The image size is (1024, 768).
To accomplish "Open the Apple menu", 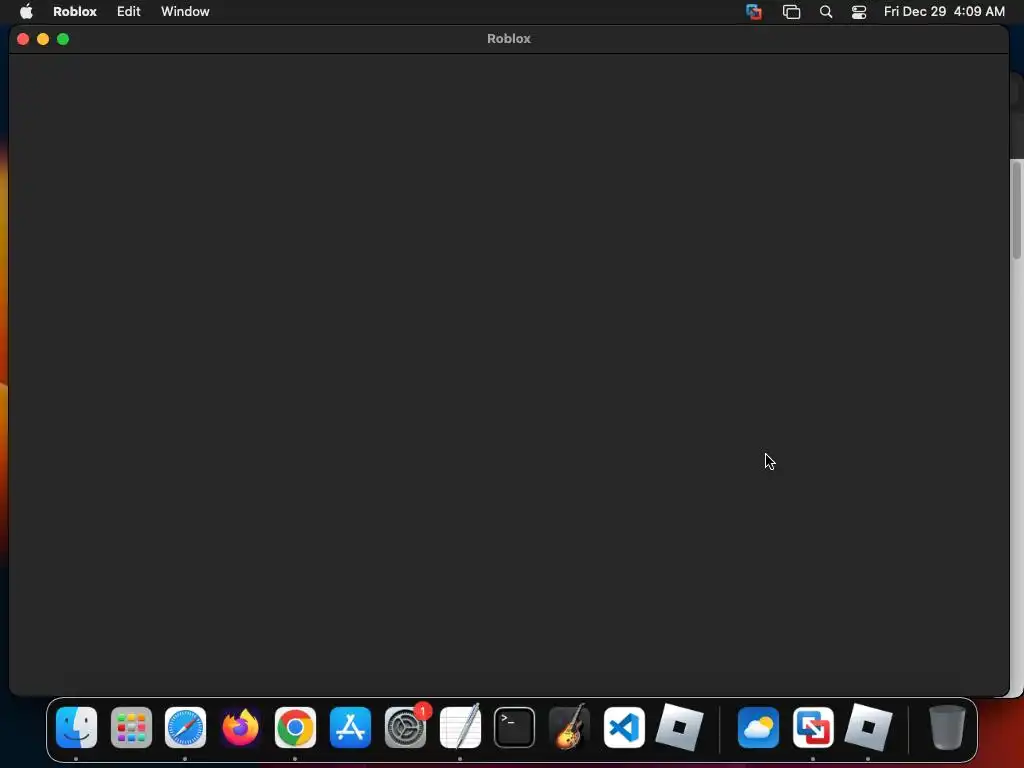I will 26,11.
